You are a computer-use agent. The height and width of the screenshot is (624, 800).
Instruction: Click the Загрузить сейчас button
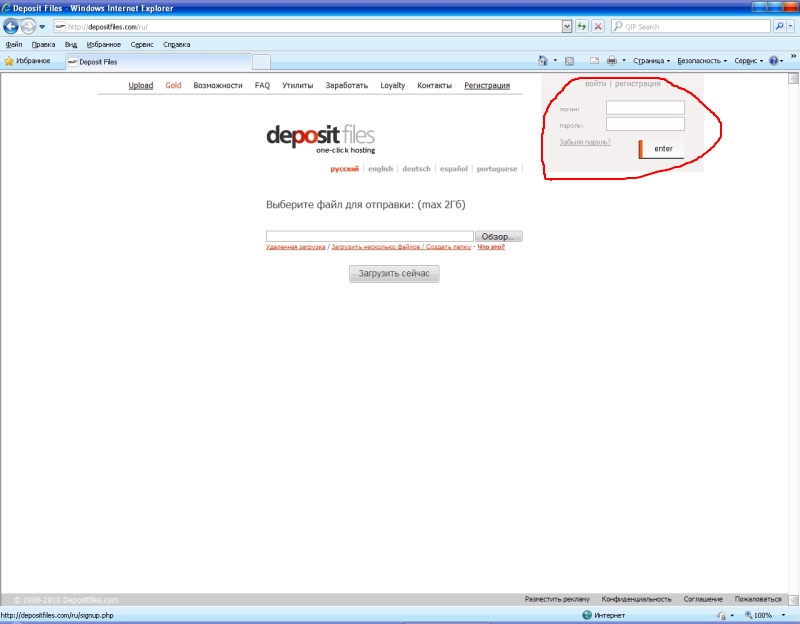point(394,274)
